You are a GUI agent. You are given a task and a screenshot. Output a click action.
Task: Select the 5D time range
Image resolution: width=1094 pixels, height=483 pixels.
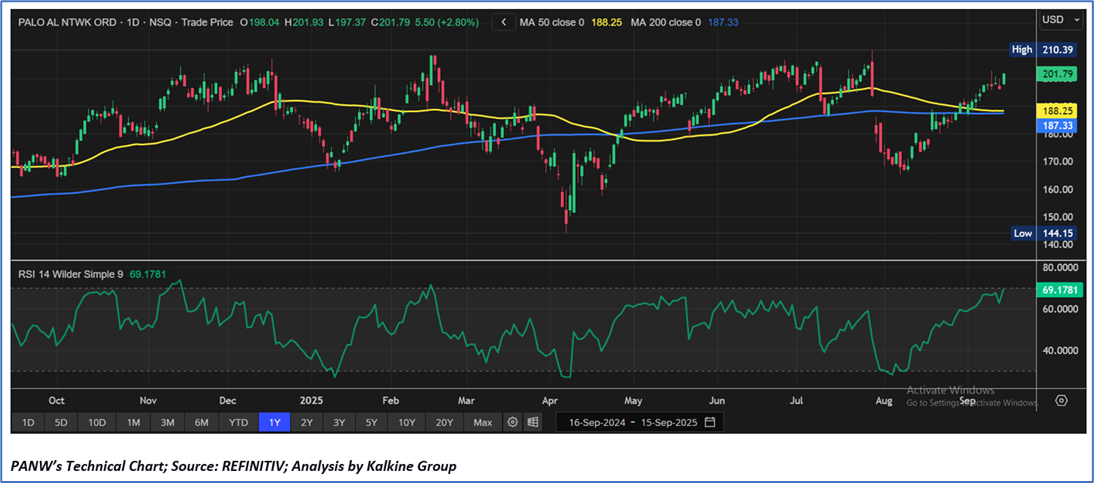[61, 422]
